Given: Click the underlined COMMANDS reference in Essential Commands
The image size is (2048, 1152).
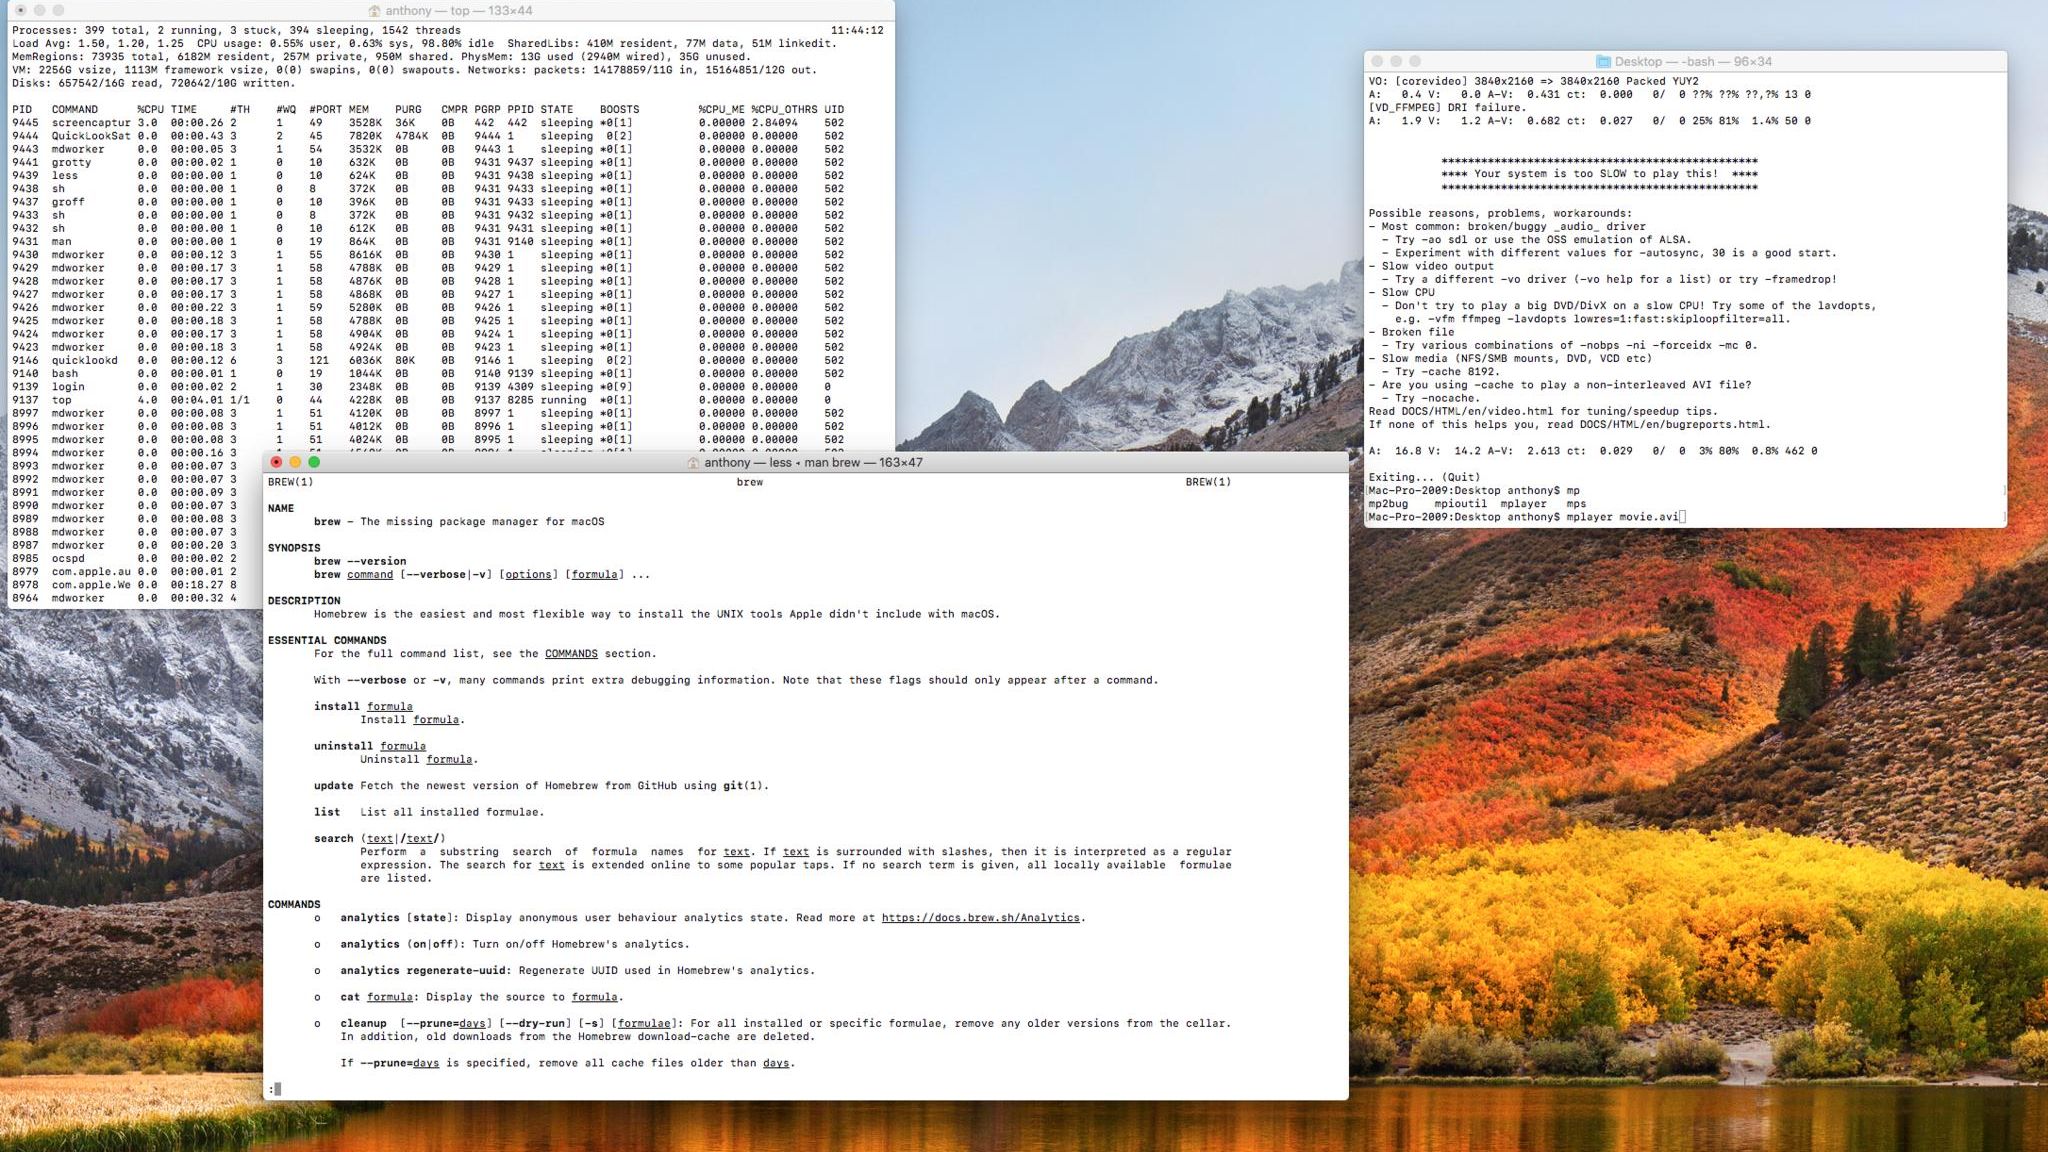Looking at the screenshot, I should click(571, 654).
